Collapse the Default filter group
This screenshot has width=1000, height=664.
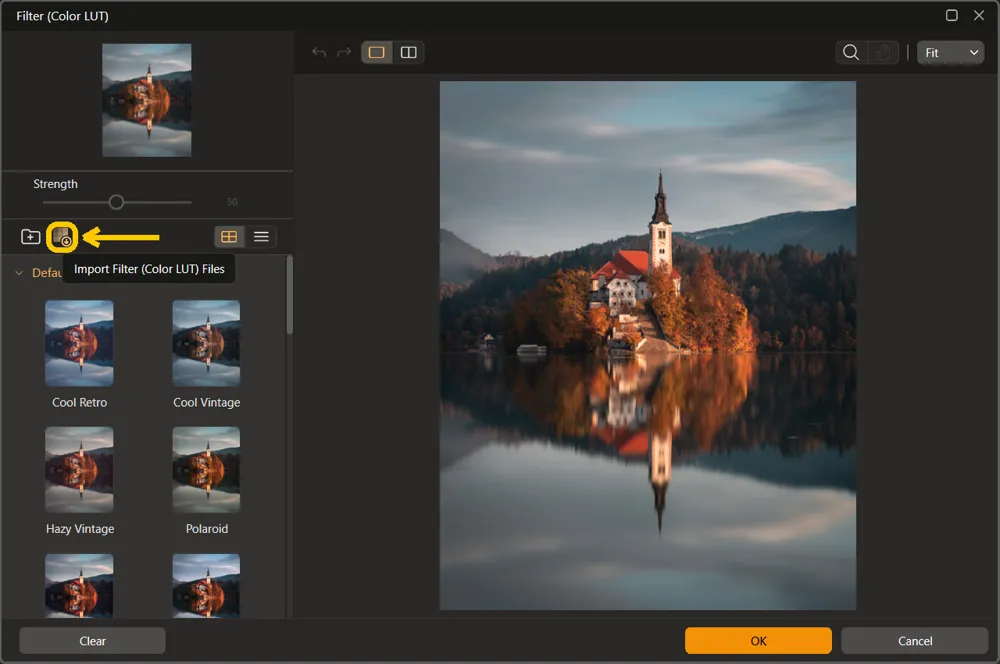tap(19, 273)
